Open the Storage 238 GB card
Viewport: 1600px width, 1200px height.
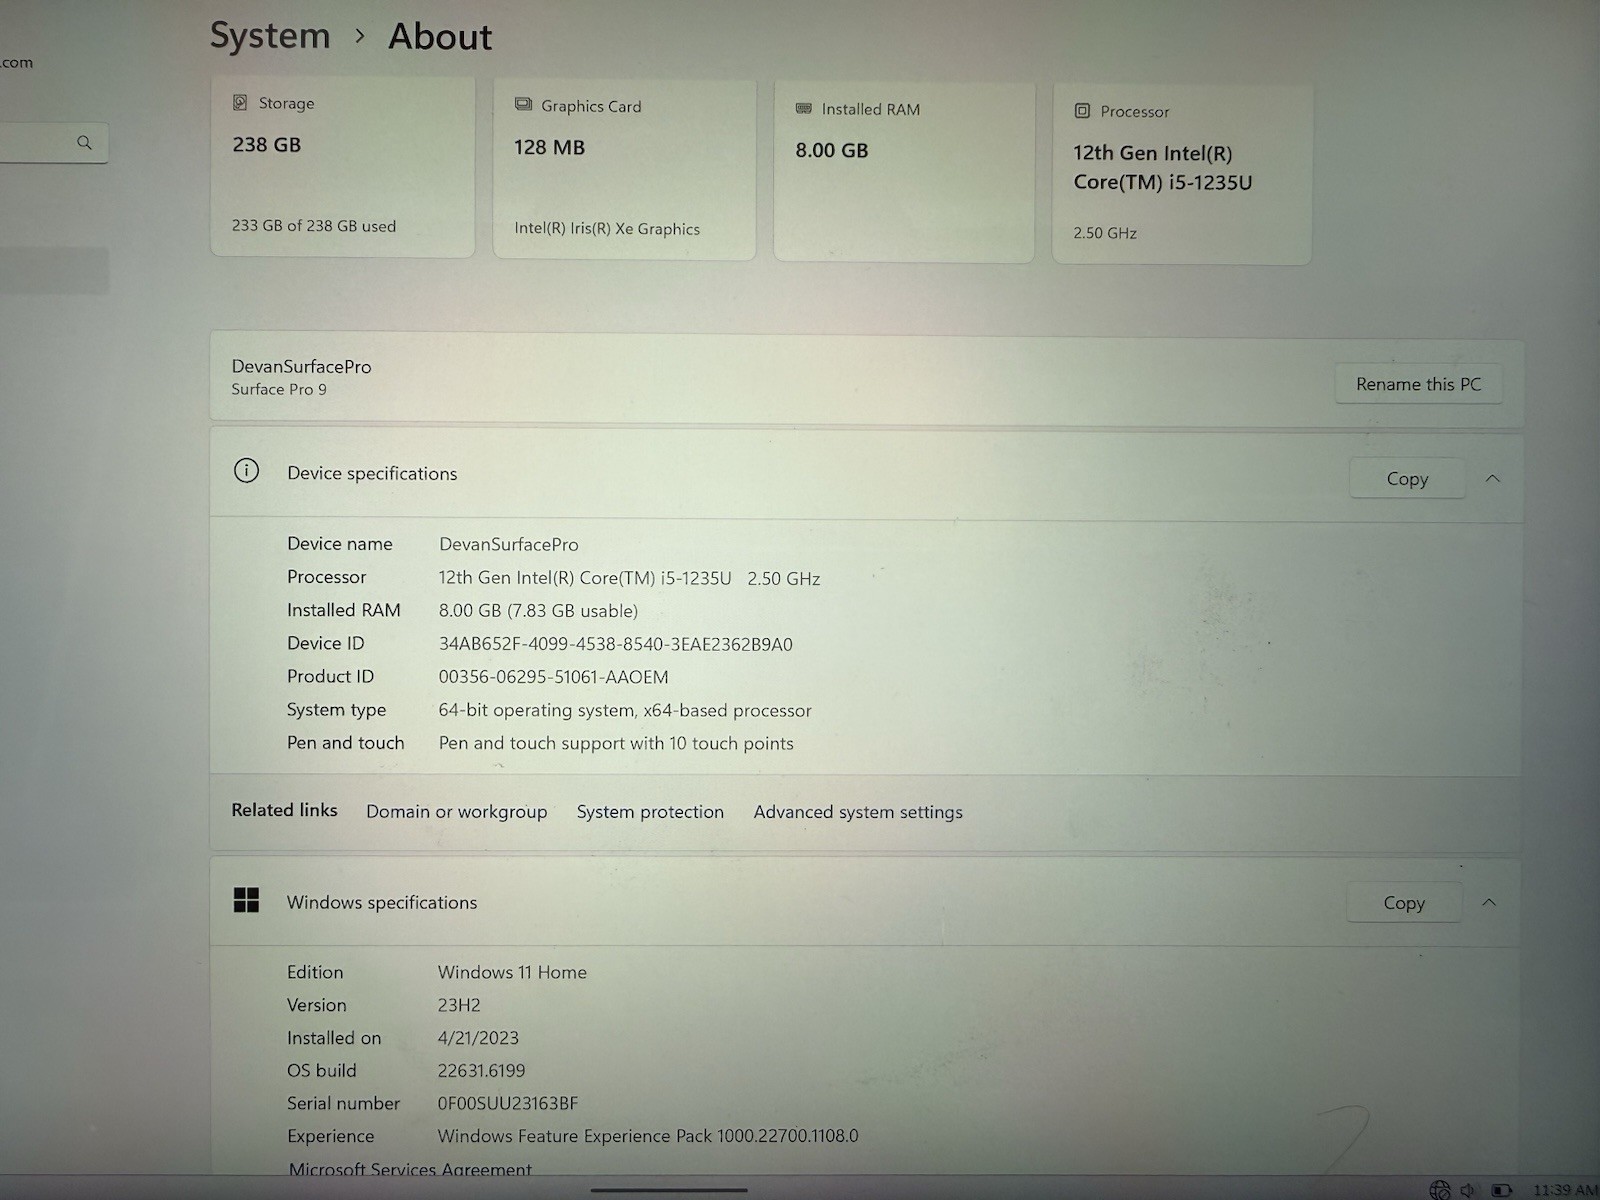(x=342, y=167)
